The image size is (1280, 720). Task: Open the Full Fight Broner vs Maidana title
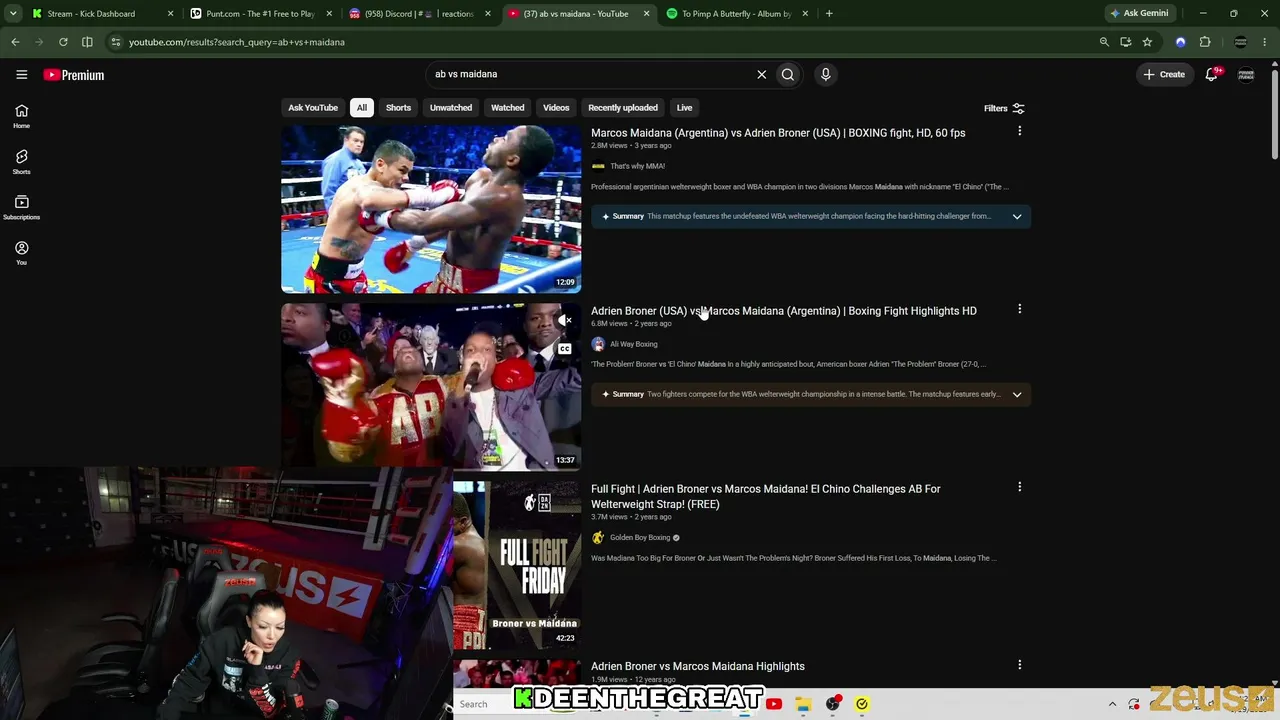pyautogui.click(x=766, y=496)
